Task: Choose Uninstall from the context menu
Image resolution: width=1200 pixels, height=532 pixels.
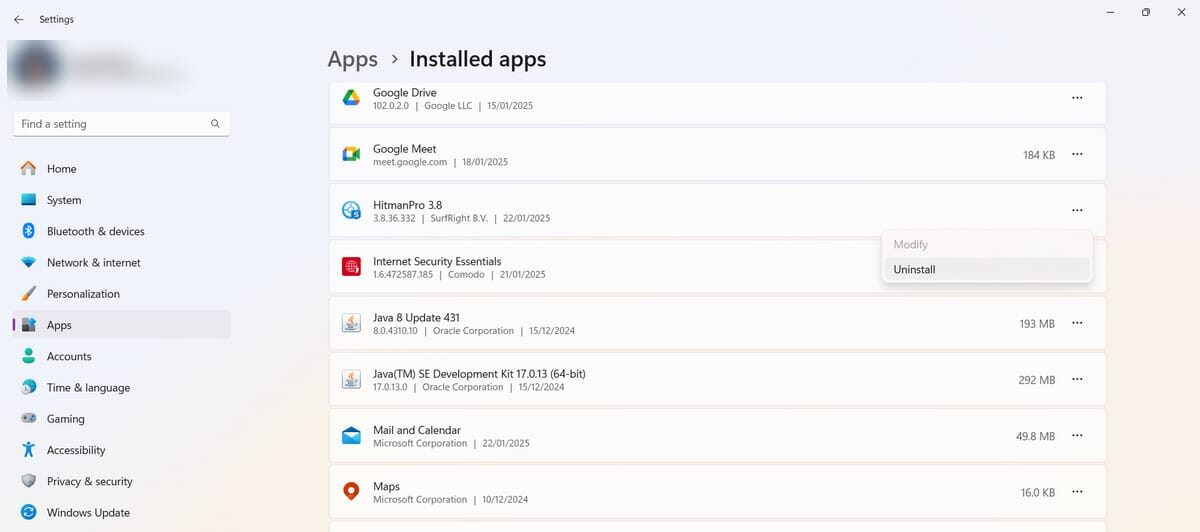Action: tap(987, 269)
